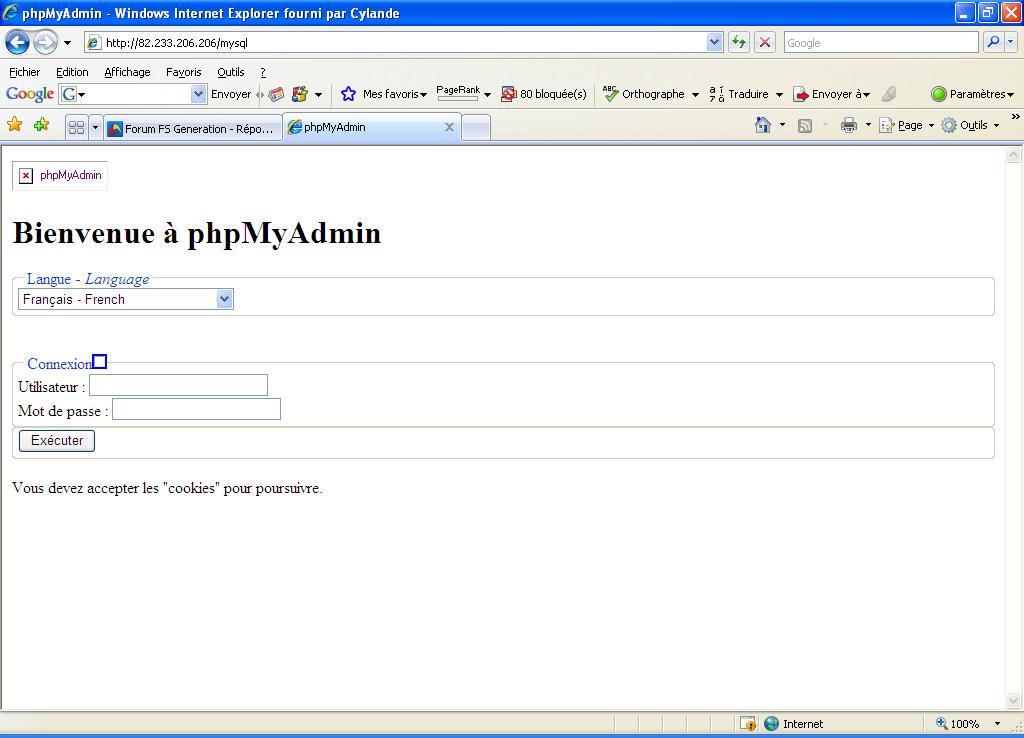Viewport: 1024px width, 738px height.
Task: Stop loading with the red X icon
Action: click(x=765, y=43)
